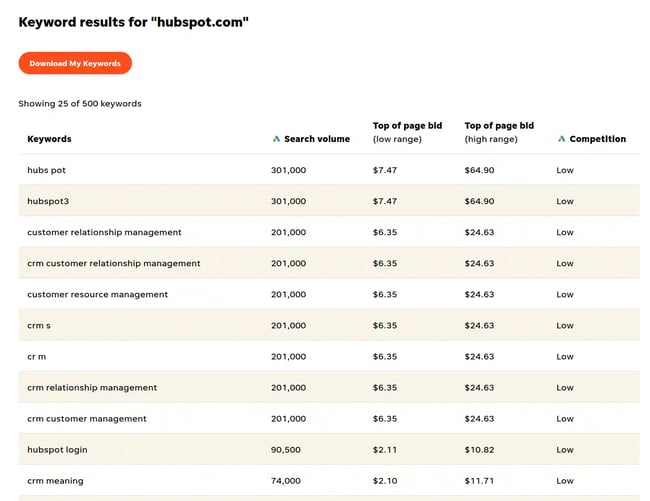Click Top of page bid high range header
This screenshot has width=650, height=501.
tap(499, 132)
